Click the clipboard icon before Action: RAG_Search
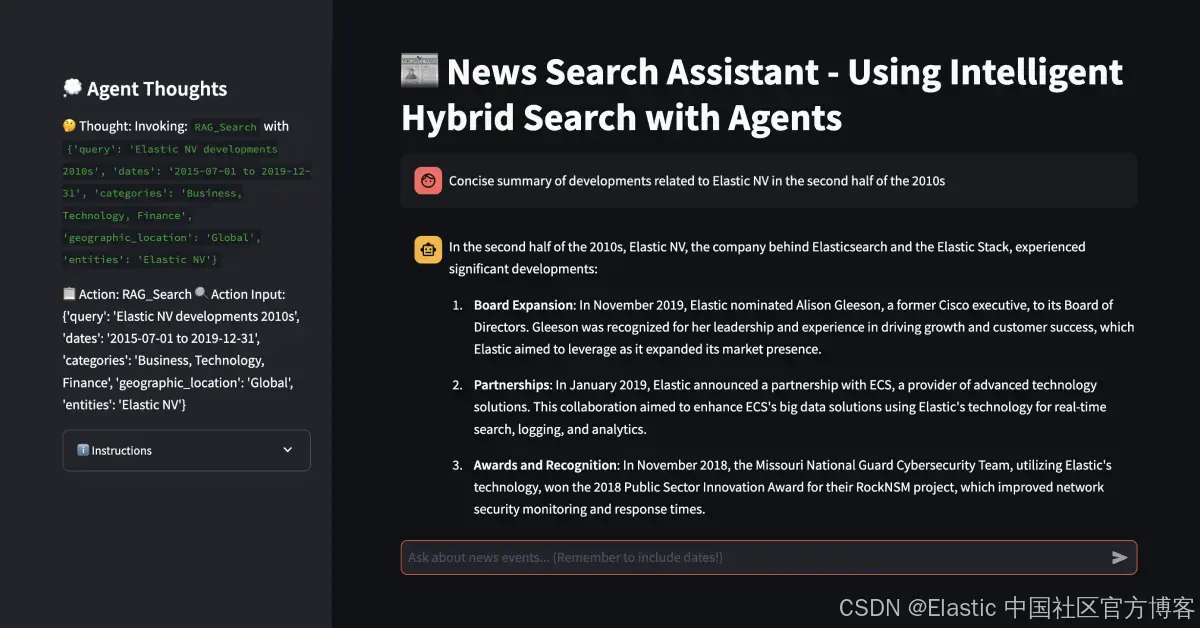The image size is (1200, 628). pyautogui.click(x=69, y=294)
